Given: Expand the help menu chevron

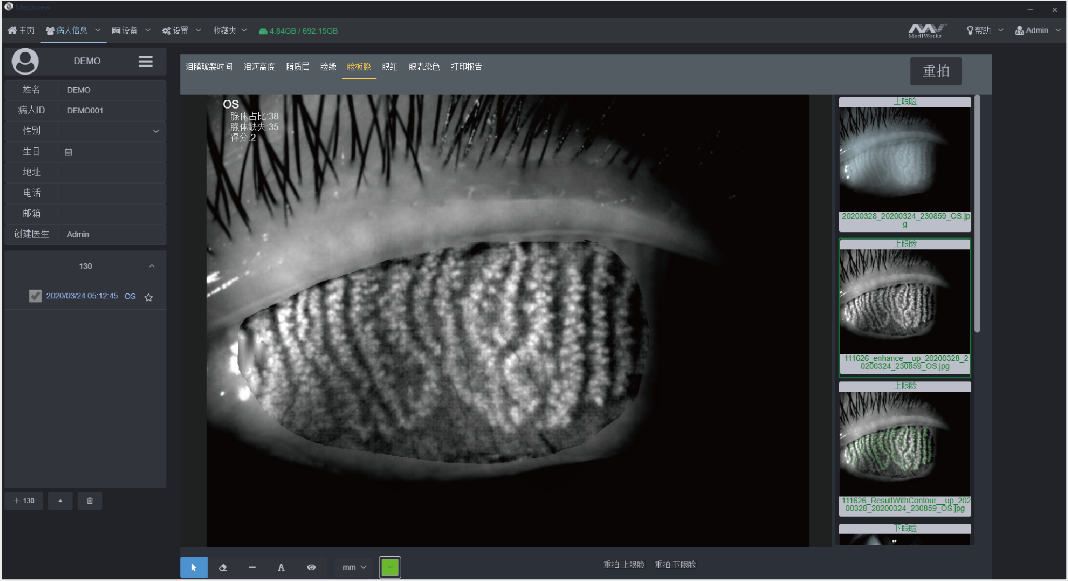Looking at the screenshot, I should point(1001,30).
